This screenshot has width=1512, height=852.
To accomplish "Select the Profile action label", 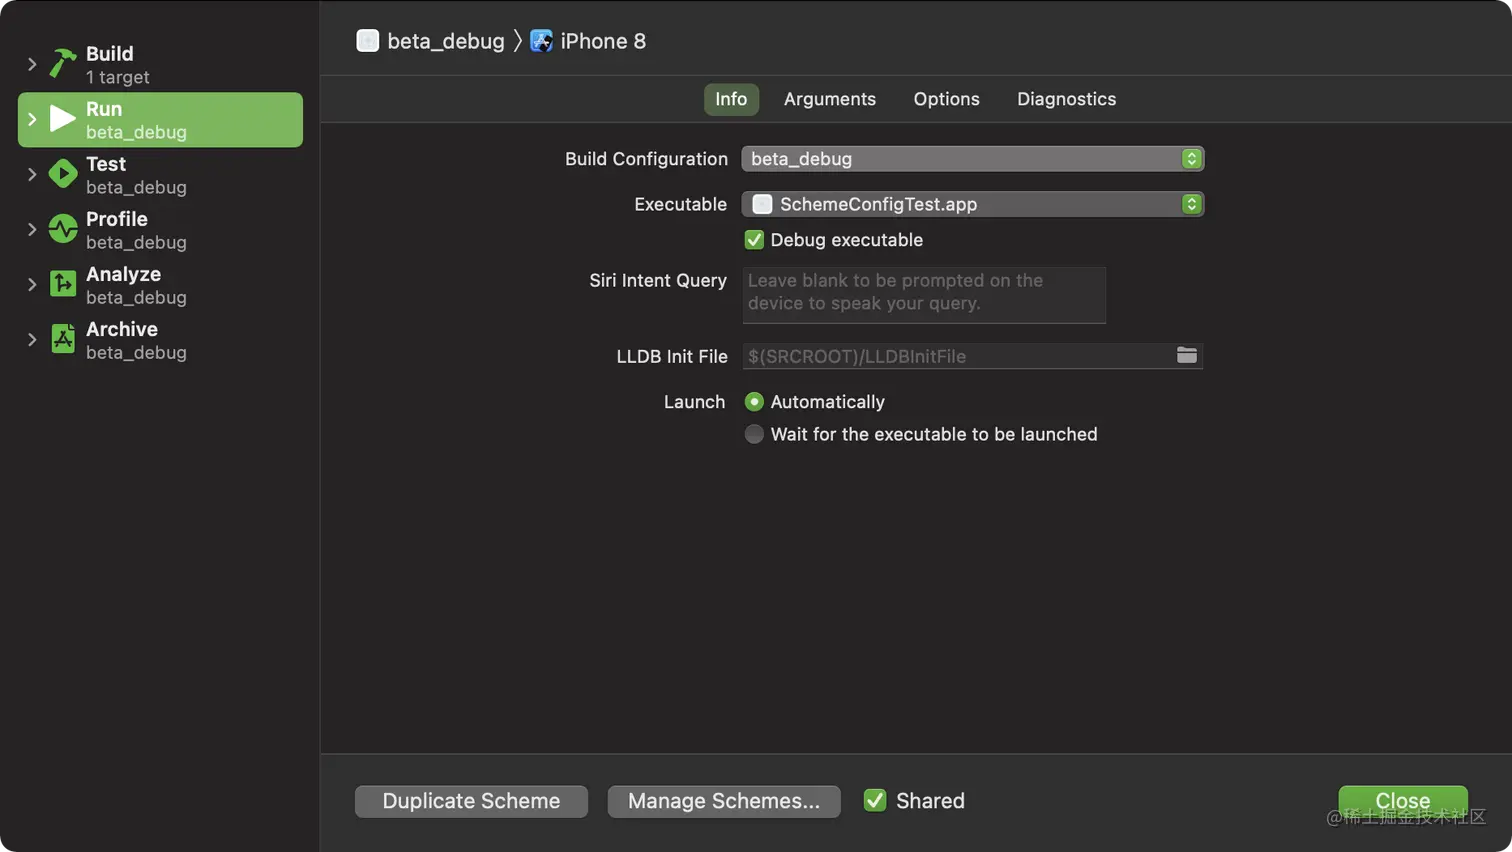I will [x=117, y=219].
